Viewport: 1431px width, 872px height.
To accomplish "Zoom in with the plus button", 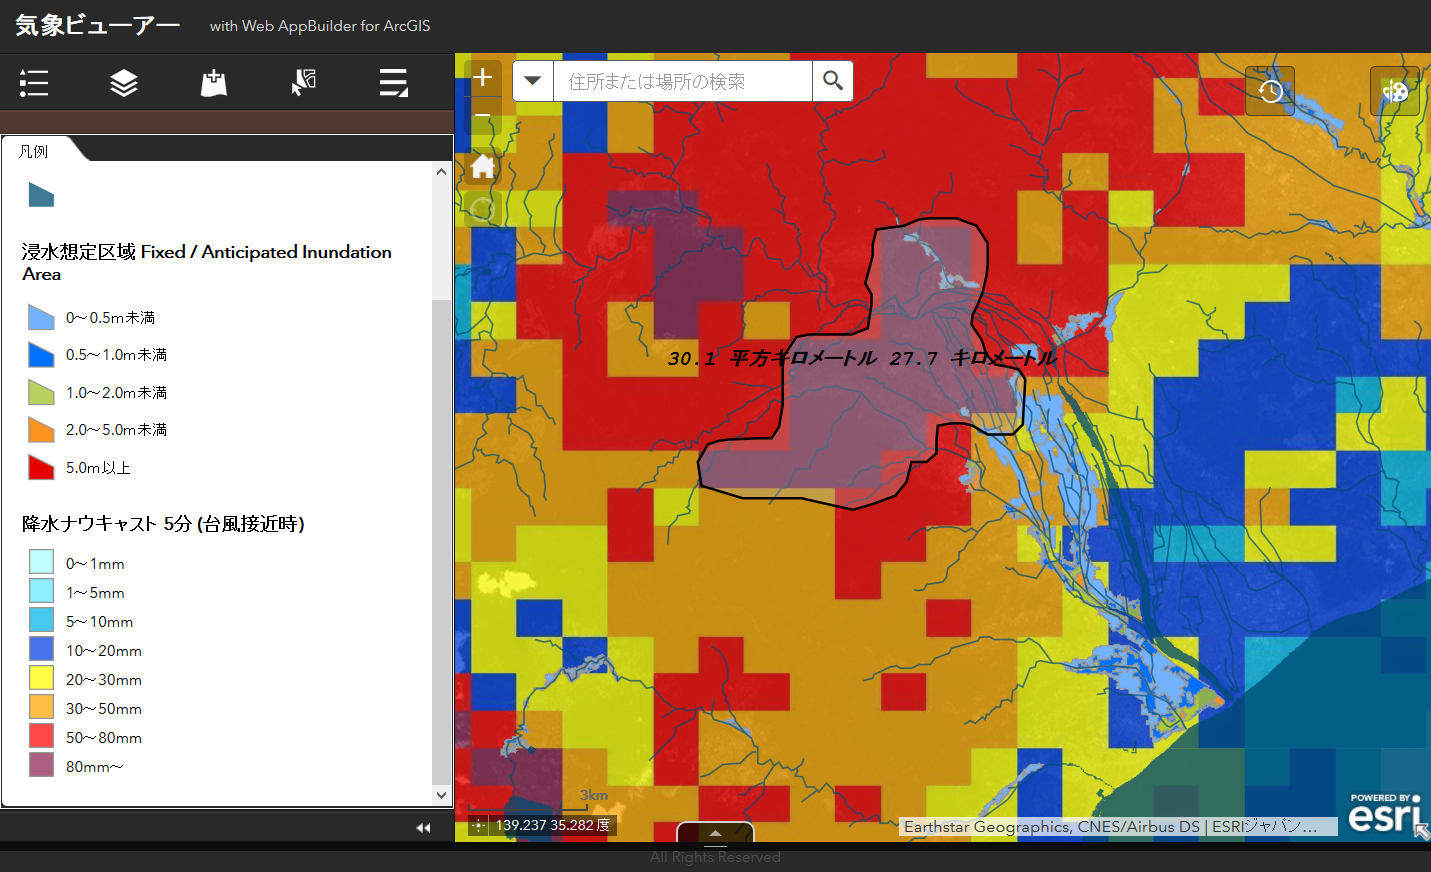I will (x=483, y=77).
